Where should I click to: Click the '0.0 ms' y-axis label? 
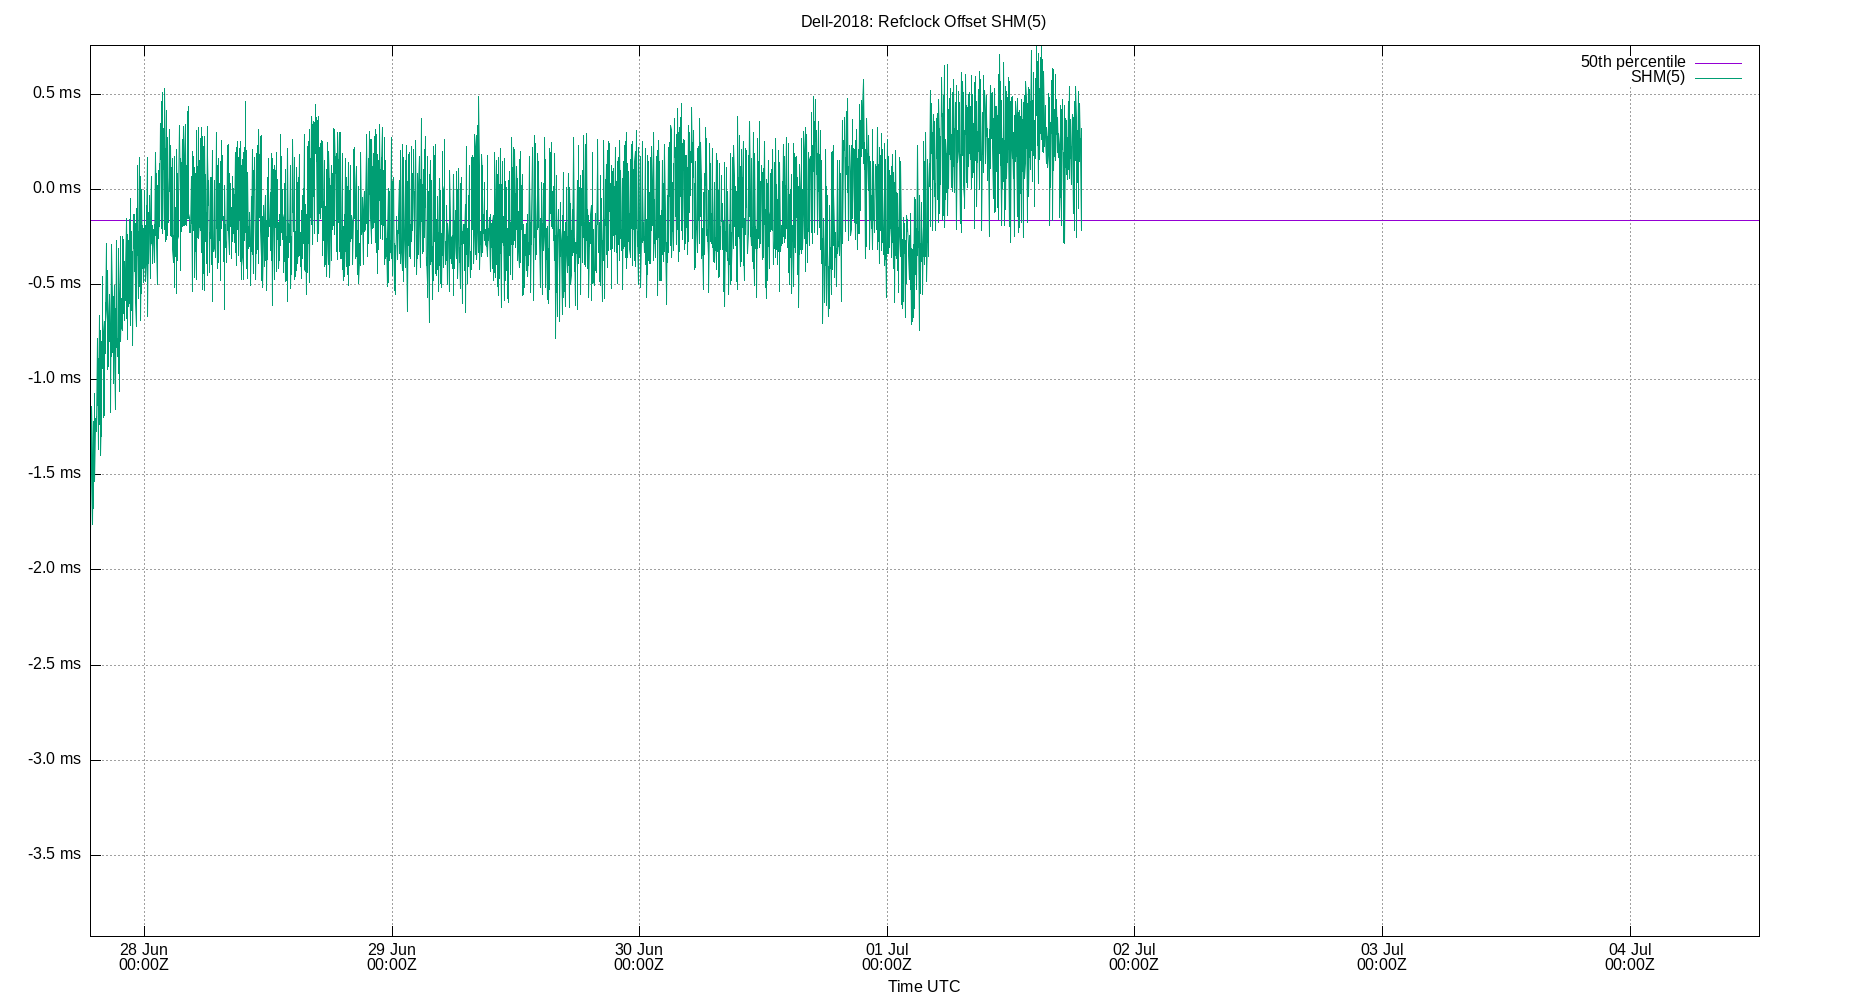(57, 188)
